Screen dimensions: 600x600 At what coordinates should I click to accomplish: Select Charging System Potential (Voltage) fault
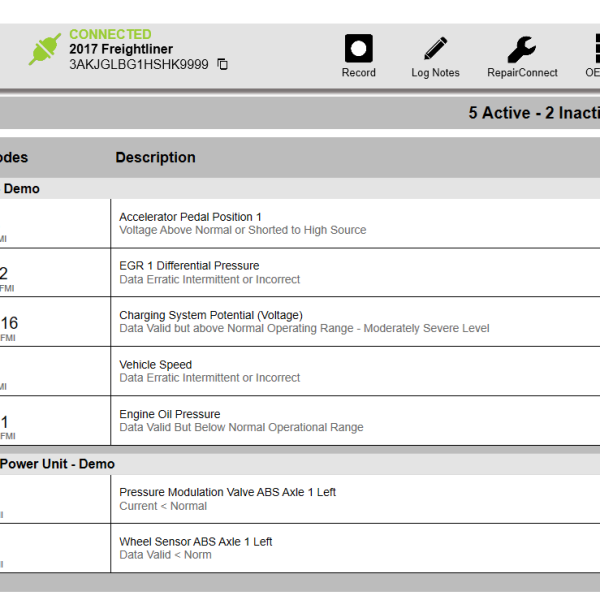(x=210, y=316)
